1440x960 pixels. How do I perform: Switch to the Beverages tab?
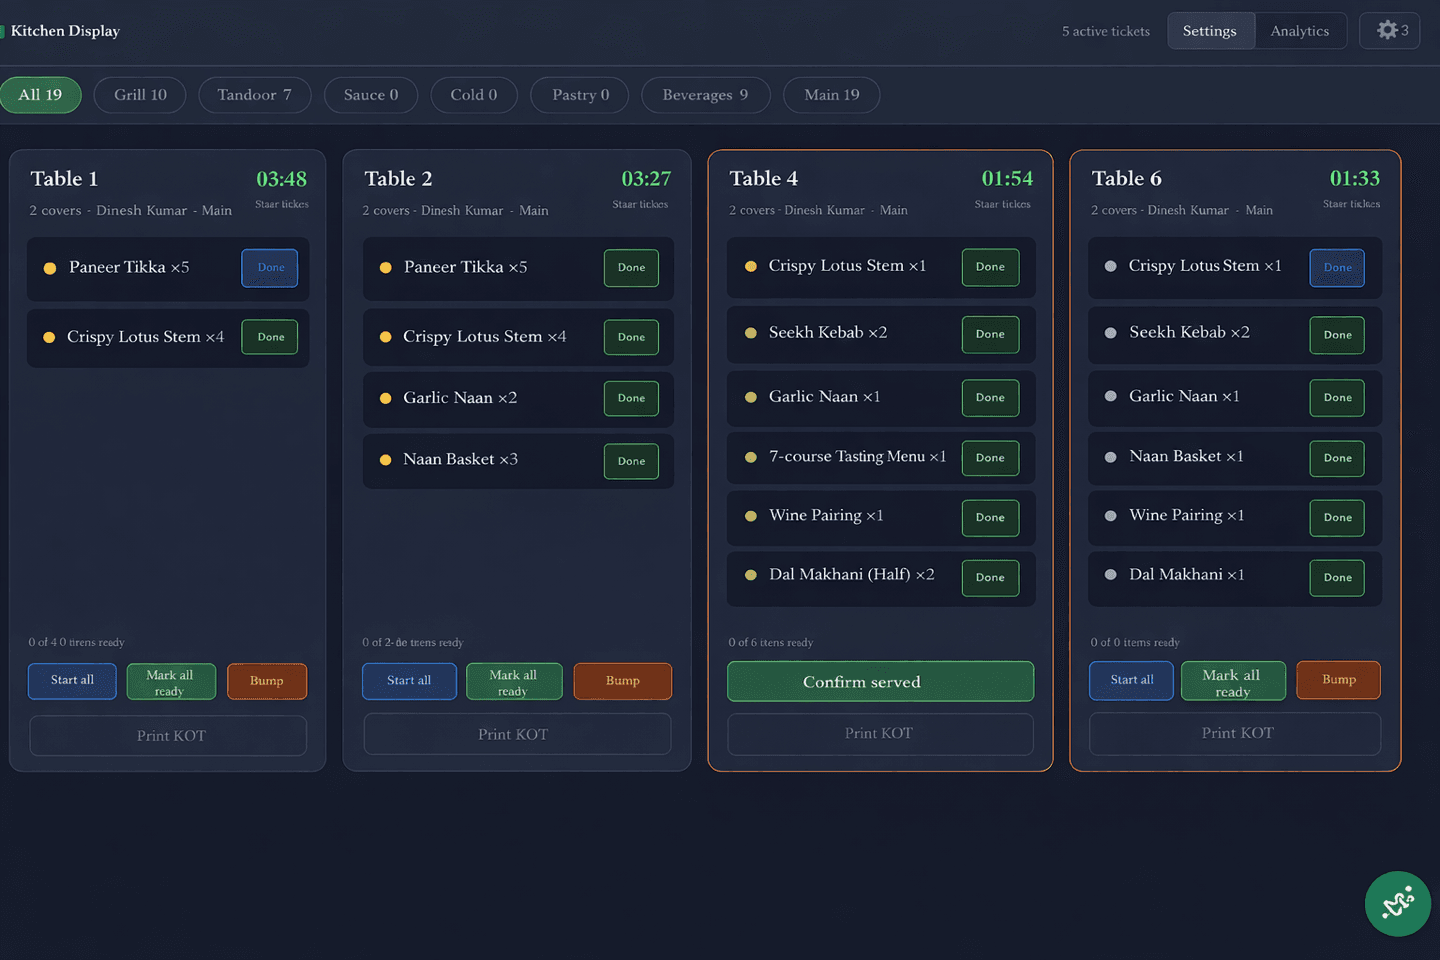pyautogui.click(x=705, y=94)
